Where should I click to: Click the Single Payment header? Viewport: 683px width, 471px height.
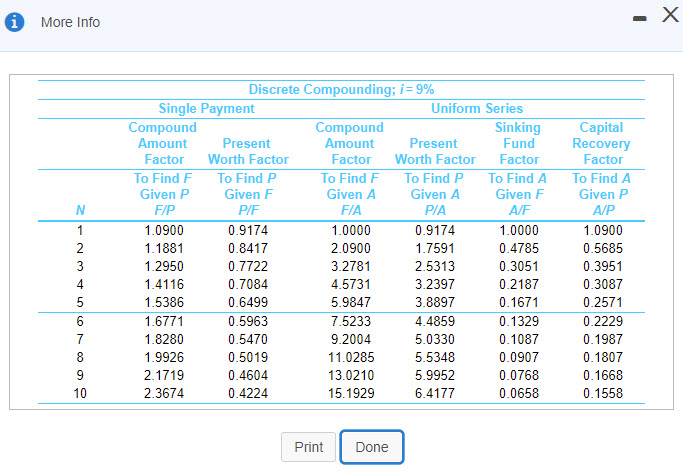point(206,108)
